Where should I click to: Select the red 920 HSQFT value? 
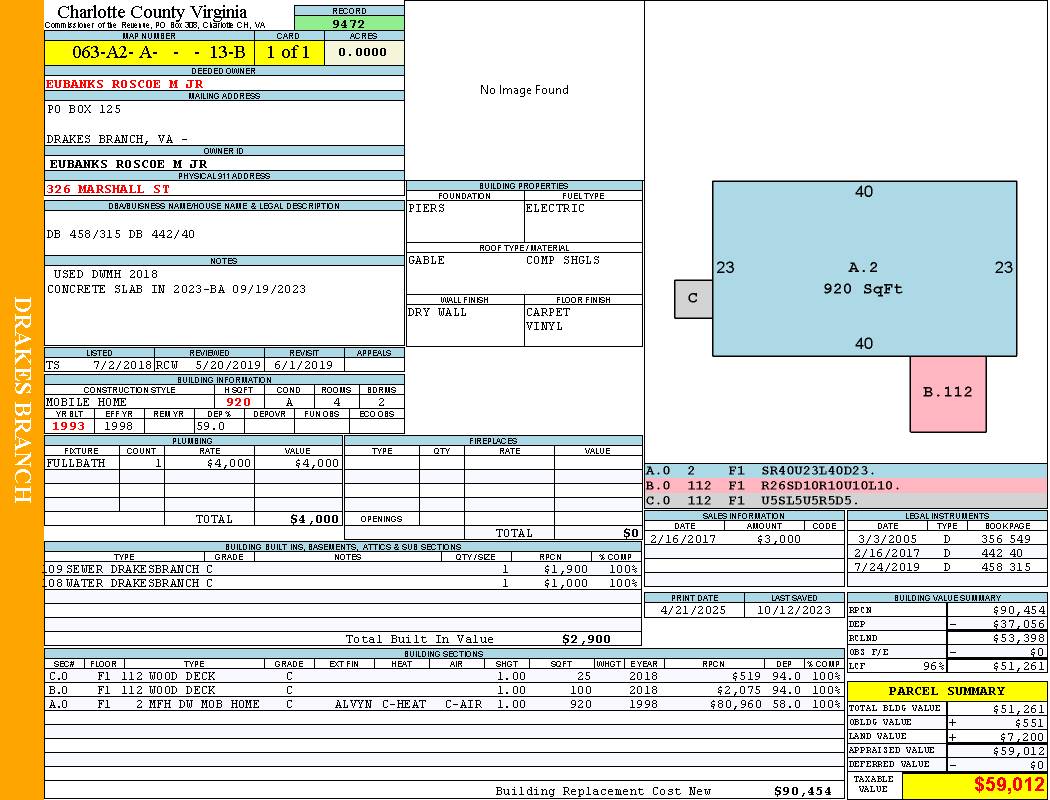click(238, 402)
